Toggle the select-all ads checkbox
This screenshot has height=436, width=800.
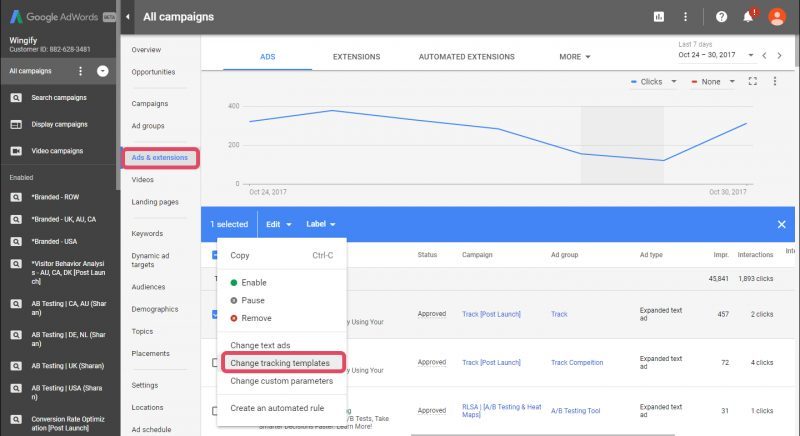214,255
